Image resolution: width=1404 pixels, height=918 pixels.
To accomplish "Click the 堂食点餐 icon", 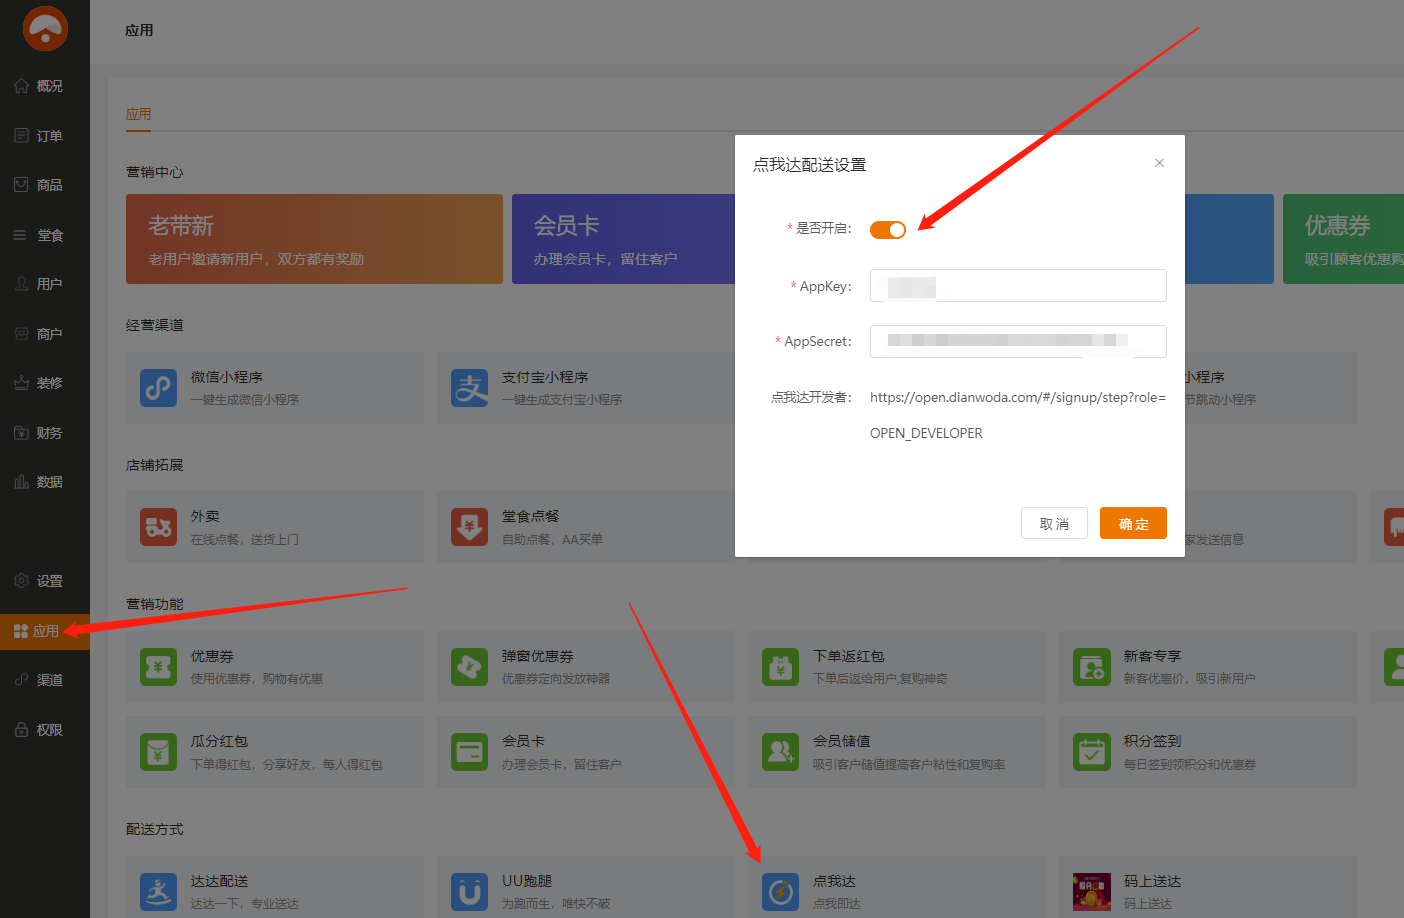I will tap(469, 527).
